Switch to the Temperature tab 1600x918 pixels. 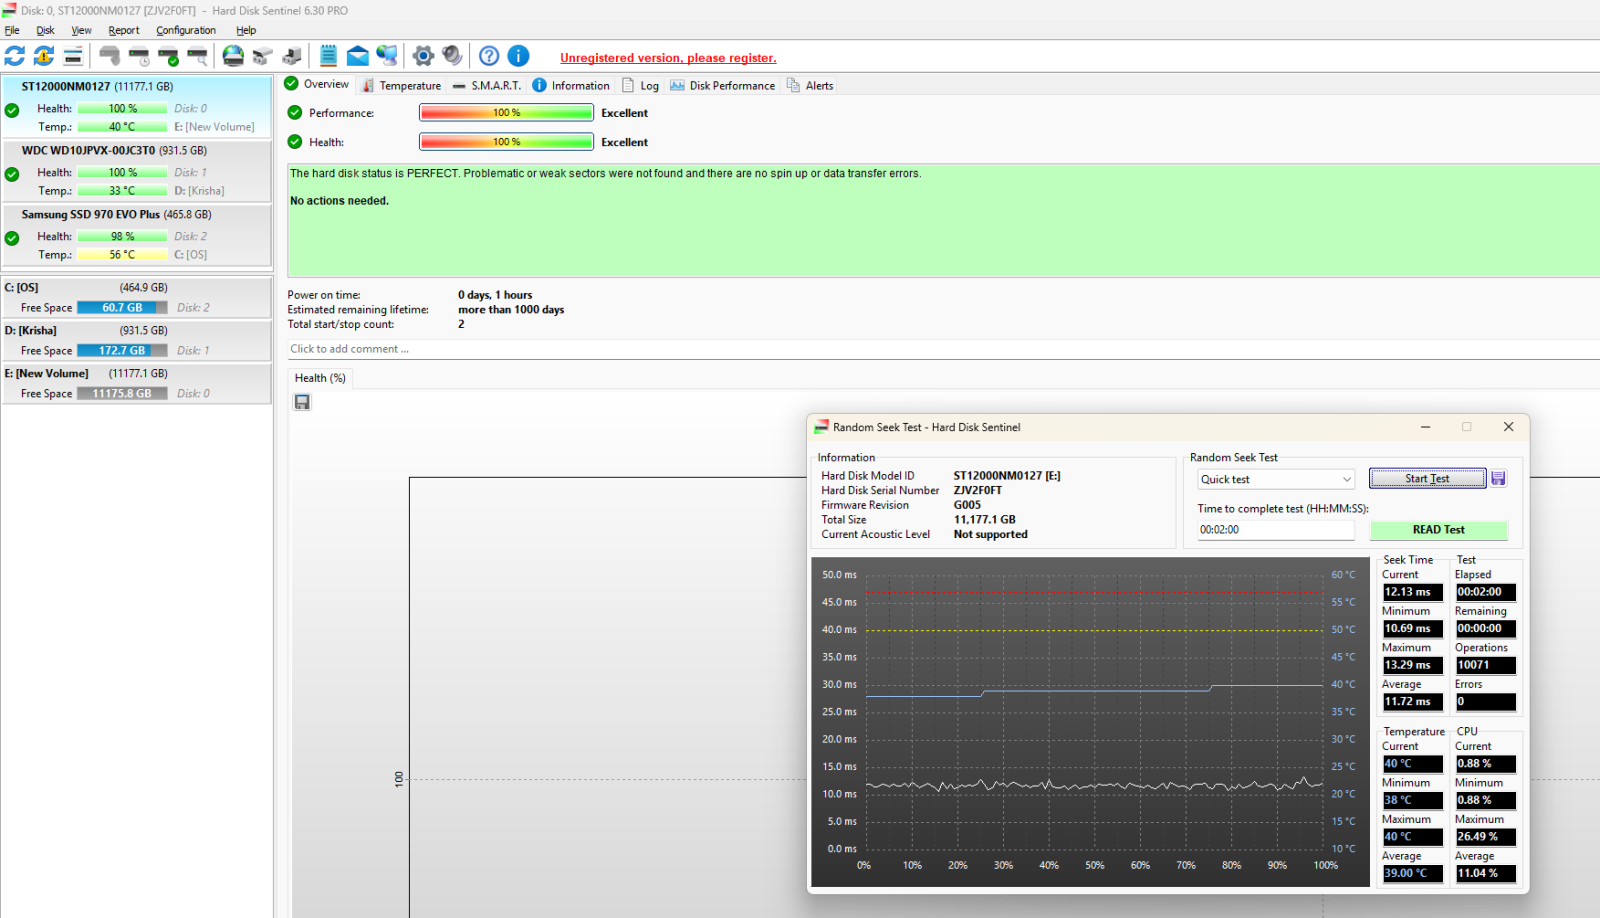[x=401, y=85]
